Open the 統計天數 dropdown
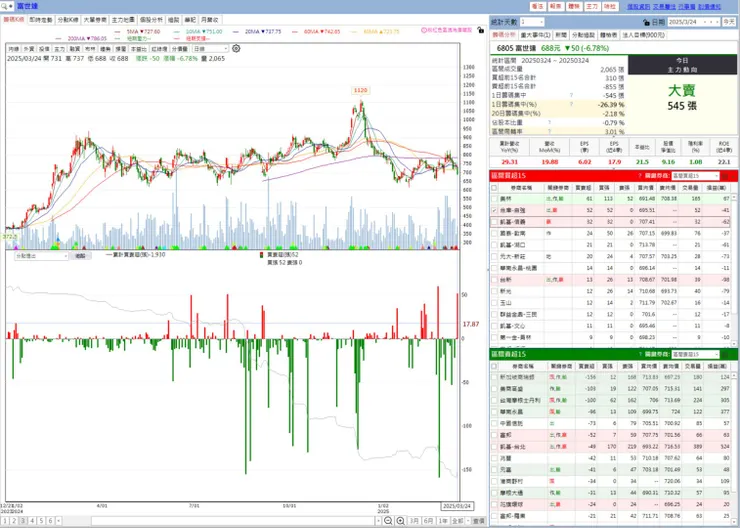The height and width of the screenshot is (528, 740). pyautogui.click(x=532, y=22)
